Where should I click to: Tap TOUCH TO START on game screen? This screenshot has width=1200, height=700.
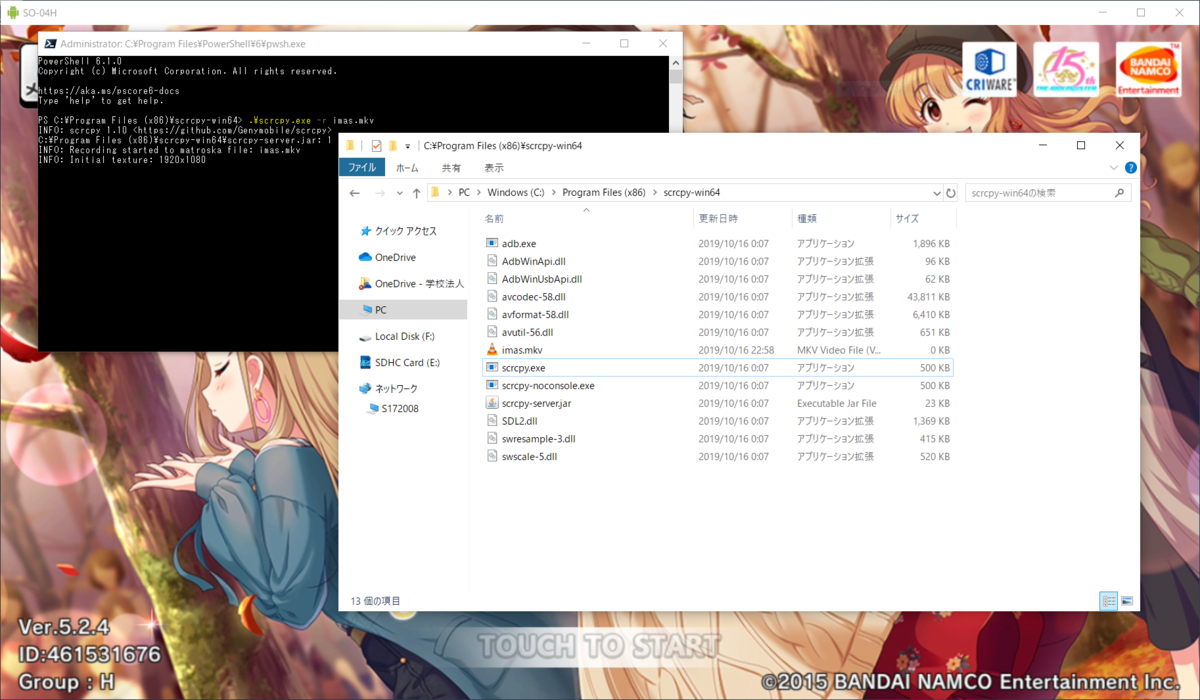600,645
